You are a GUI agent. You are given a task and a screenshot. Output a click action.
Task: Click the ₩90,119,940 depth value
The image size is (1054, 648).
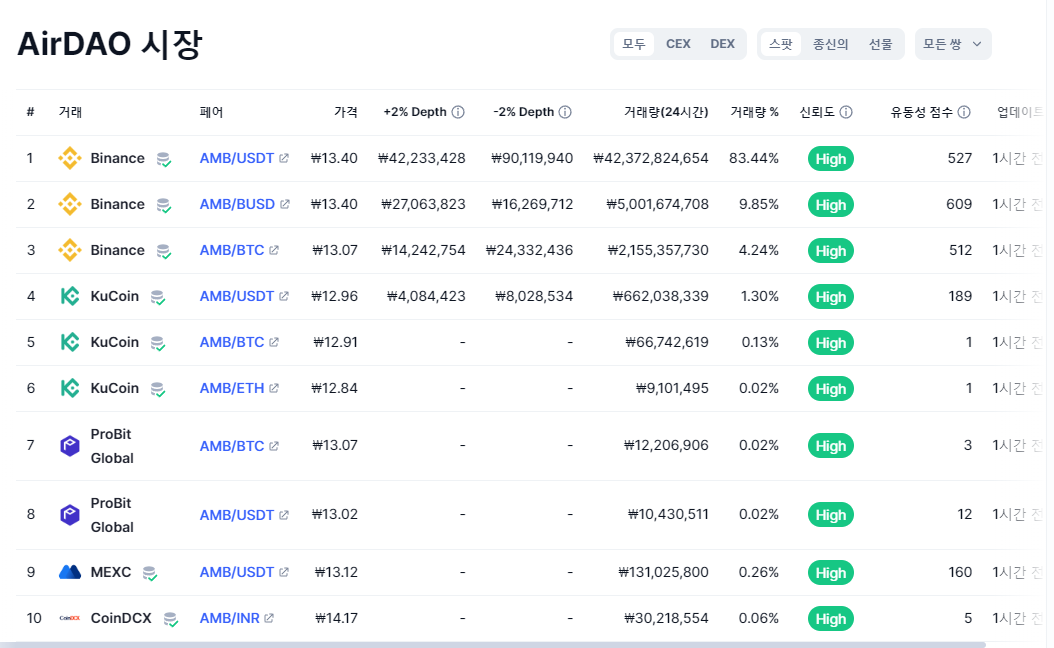pyautogui.click(x=532, y=158)
